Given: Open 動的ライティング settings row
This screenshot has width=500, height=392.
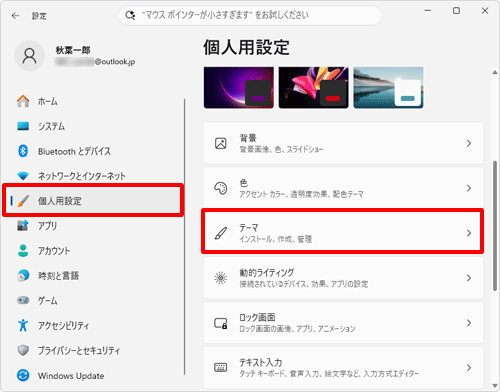Looking at the screenshot, I should [x=343, y=278].
